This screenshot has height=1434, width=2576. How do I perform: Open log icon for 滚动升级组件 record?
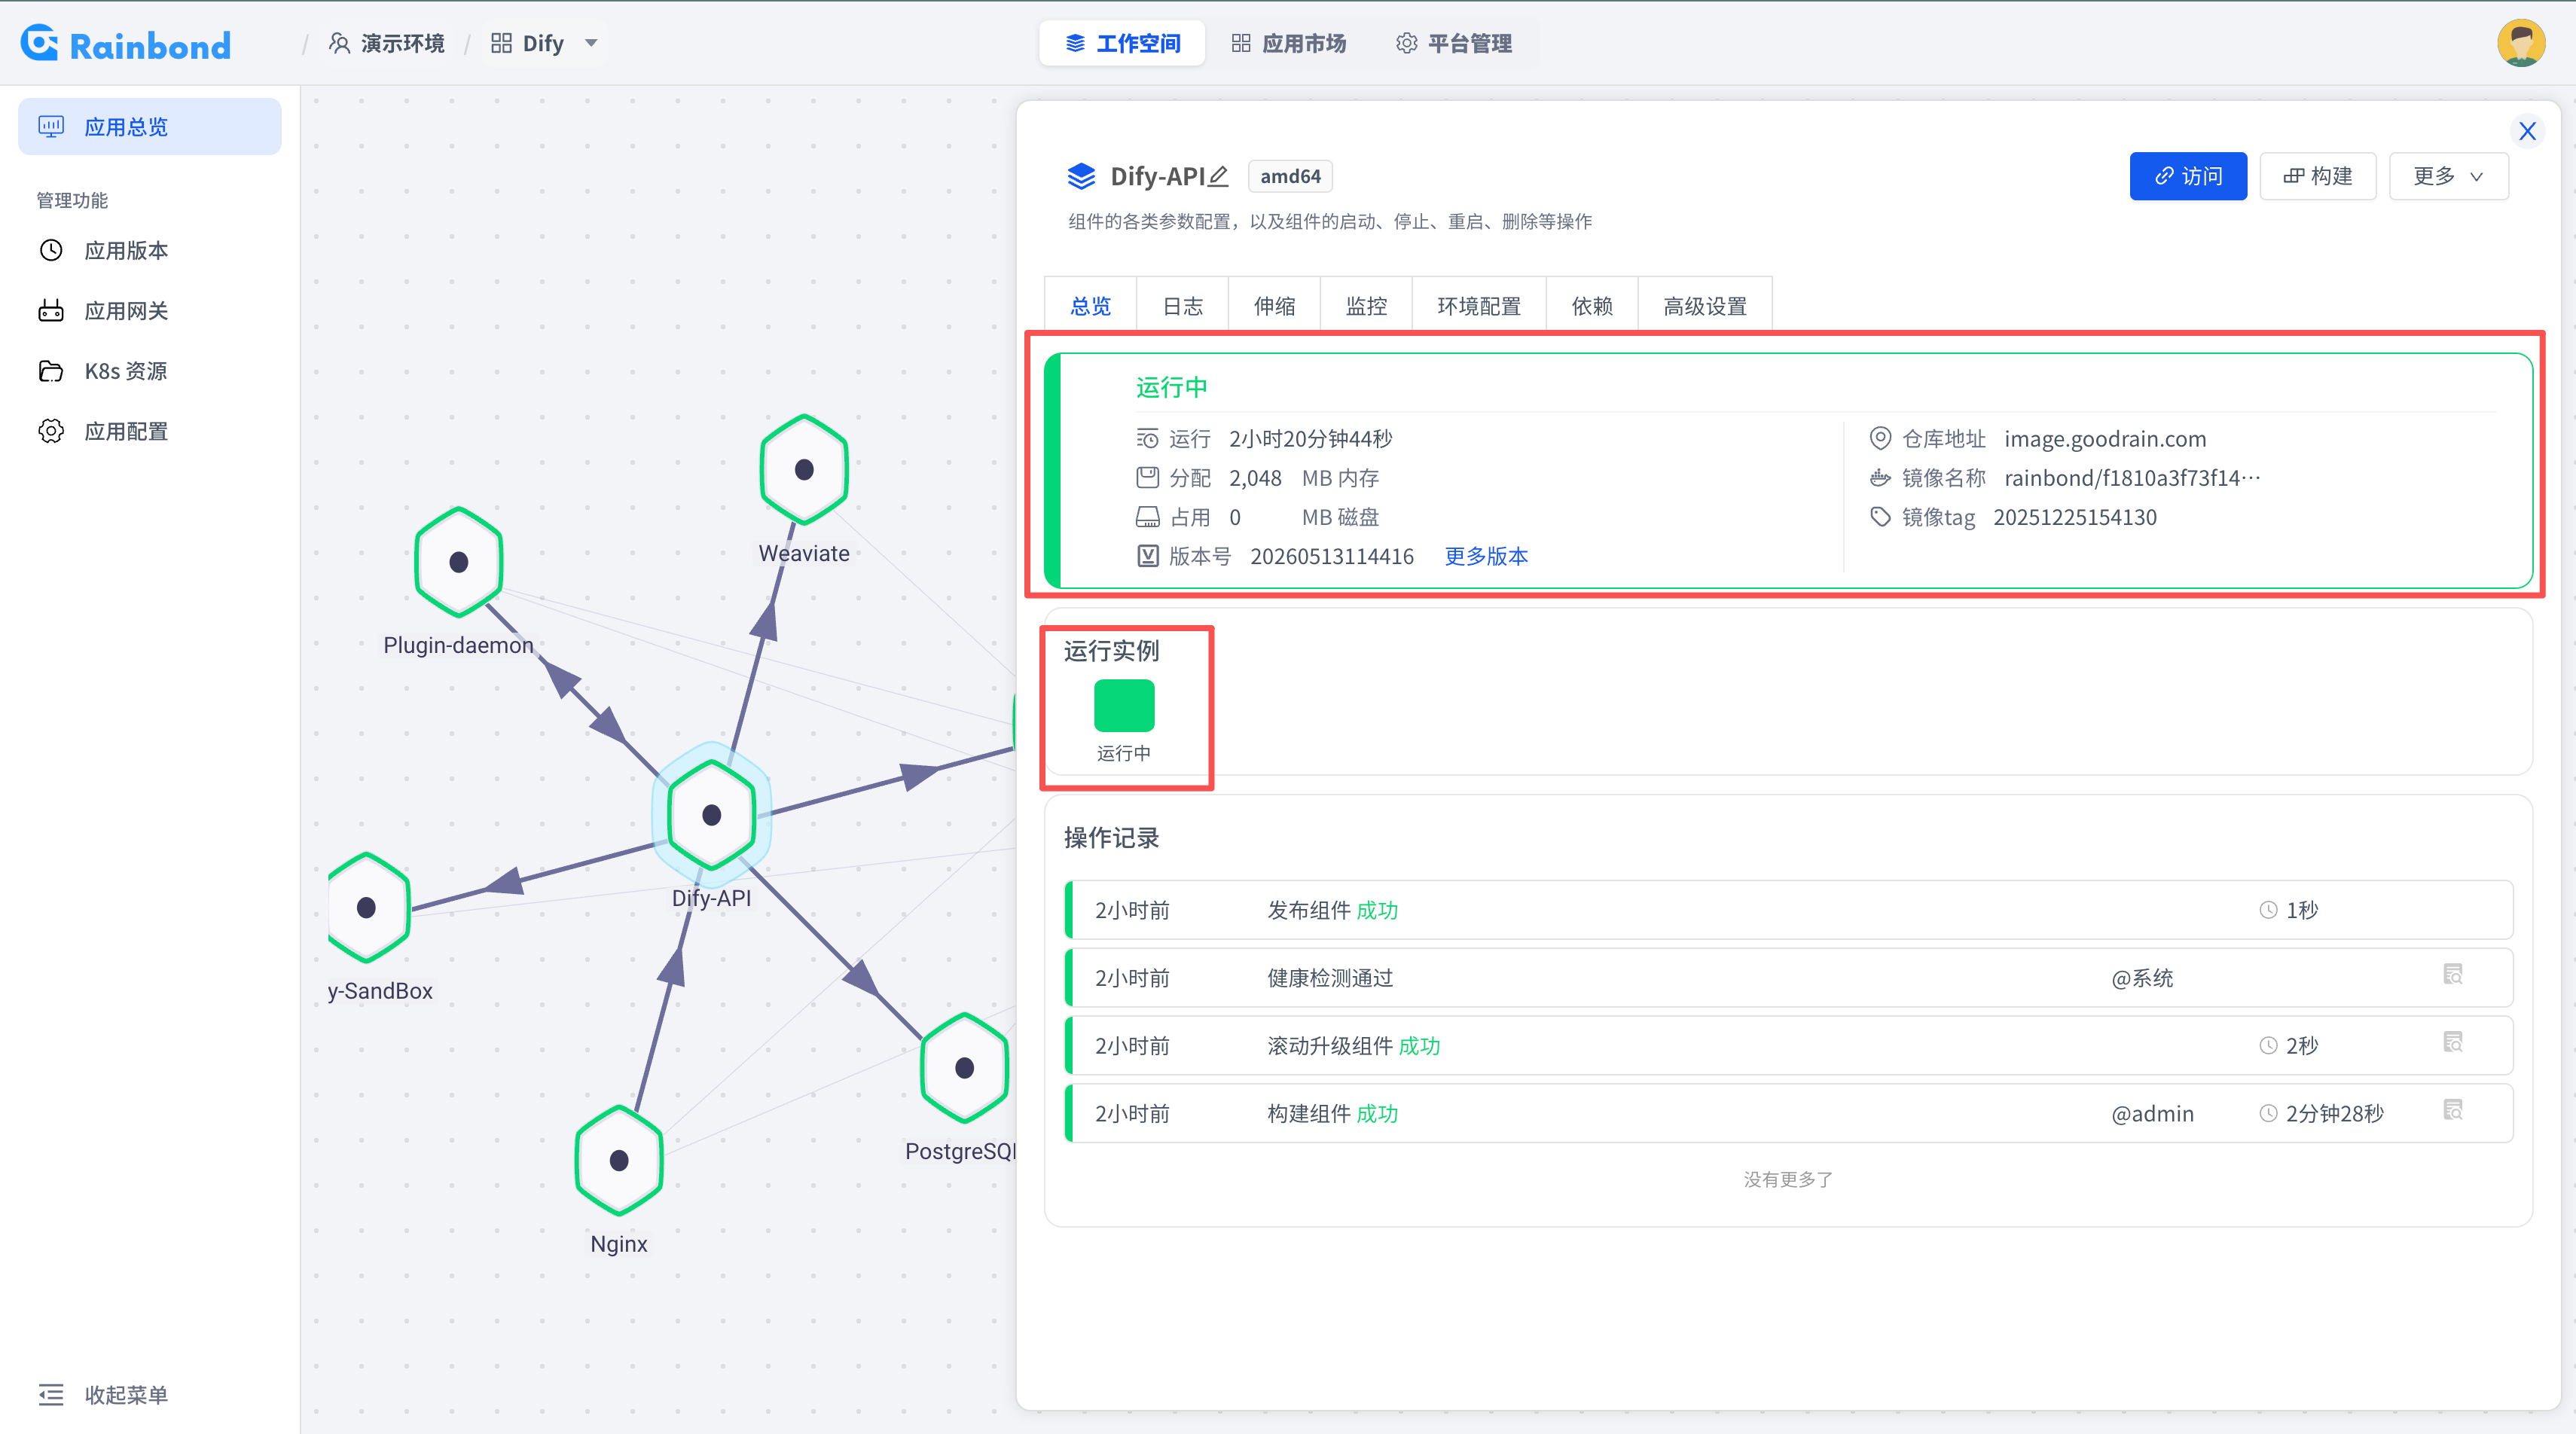tap(2452, 1042)
